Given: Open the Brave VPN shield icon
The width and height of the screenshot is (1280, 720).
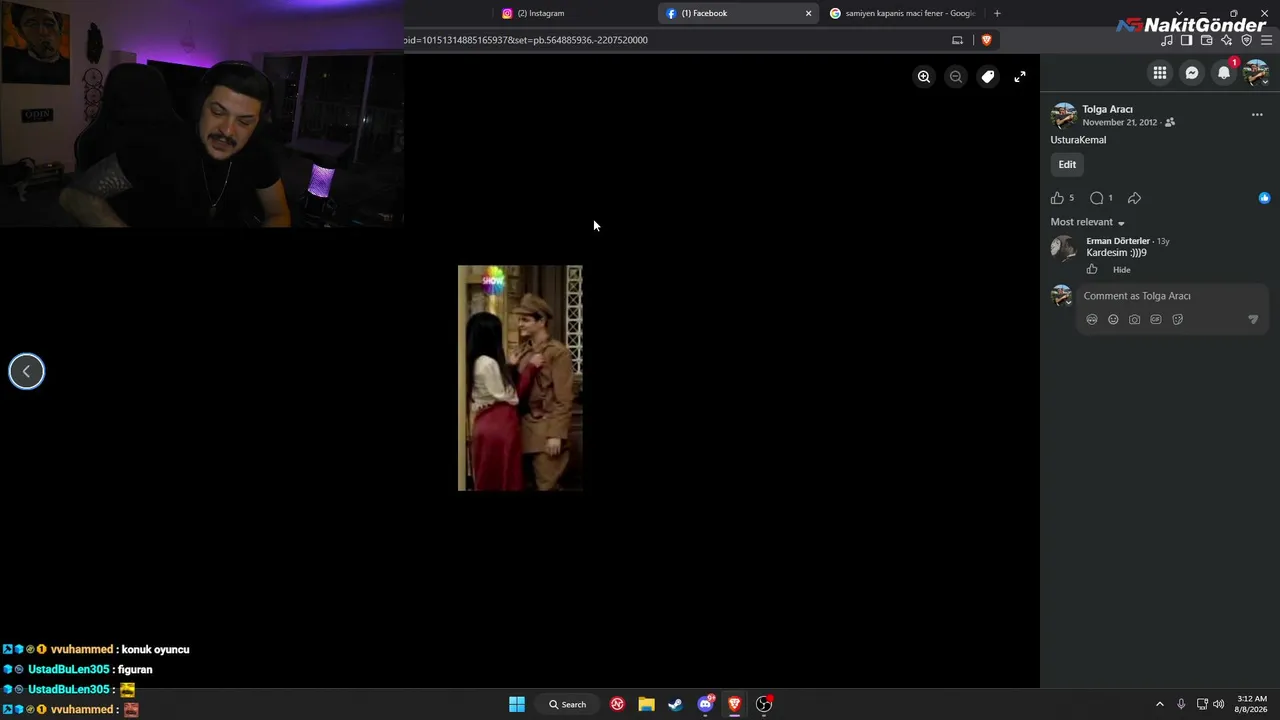Looking at the screenshot, I should (1246, 40).
